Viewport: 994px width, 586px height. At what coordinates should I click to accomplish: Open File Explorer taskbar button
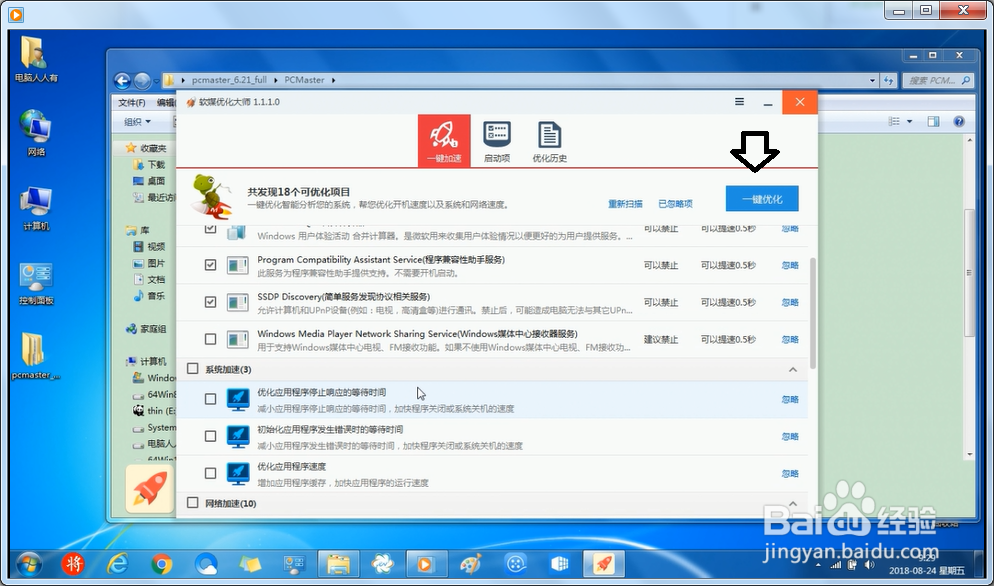[x=339, y=564]
